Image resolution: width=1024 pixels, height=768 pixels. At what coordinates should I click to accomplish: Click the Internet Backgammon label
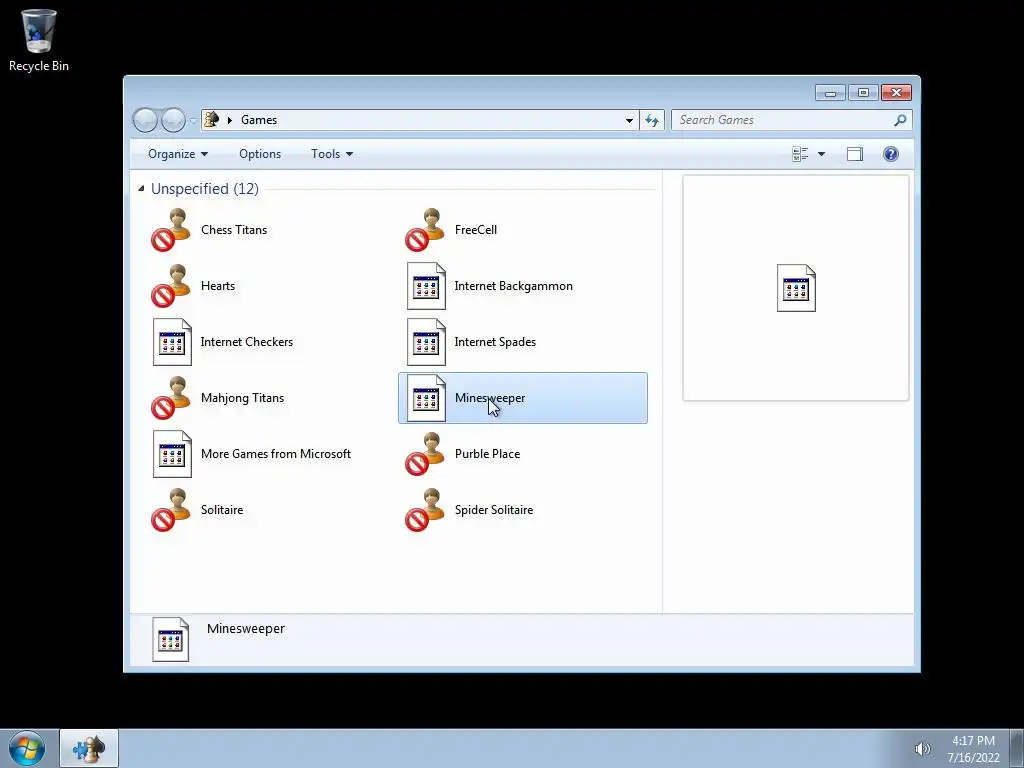point(513,286)
